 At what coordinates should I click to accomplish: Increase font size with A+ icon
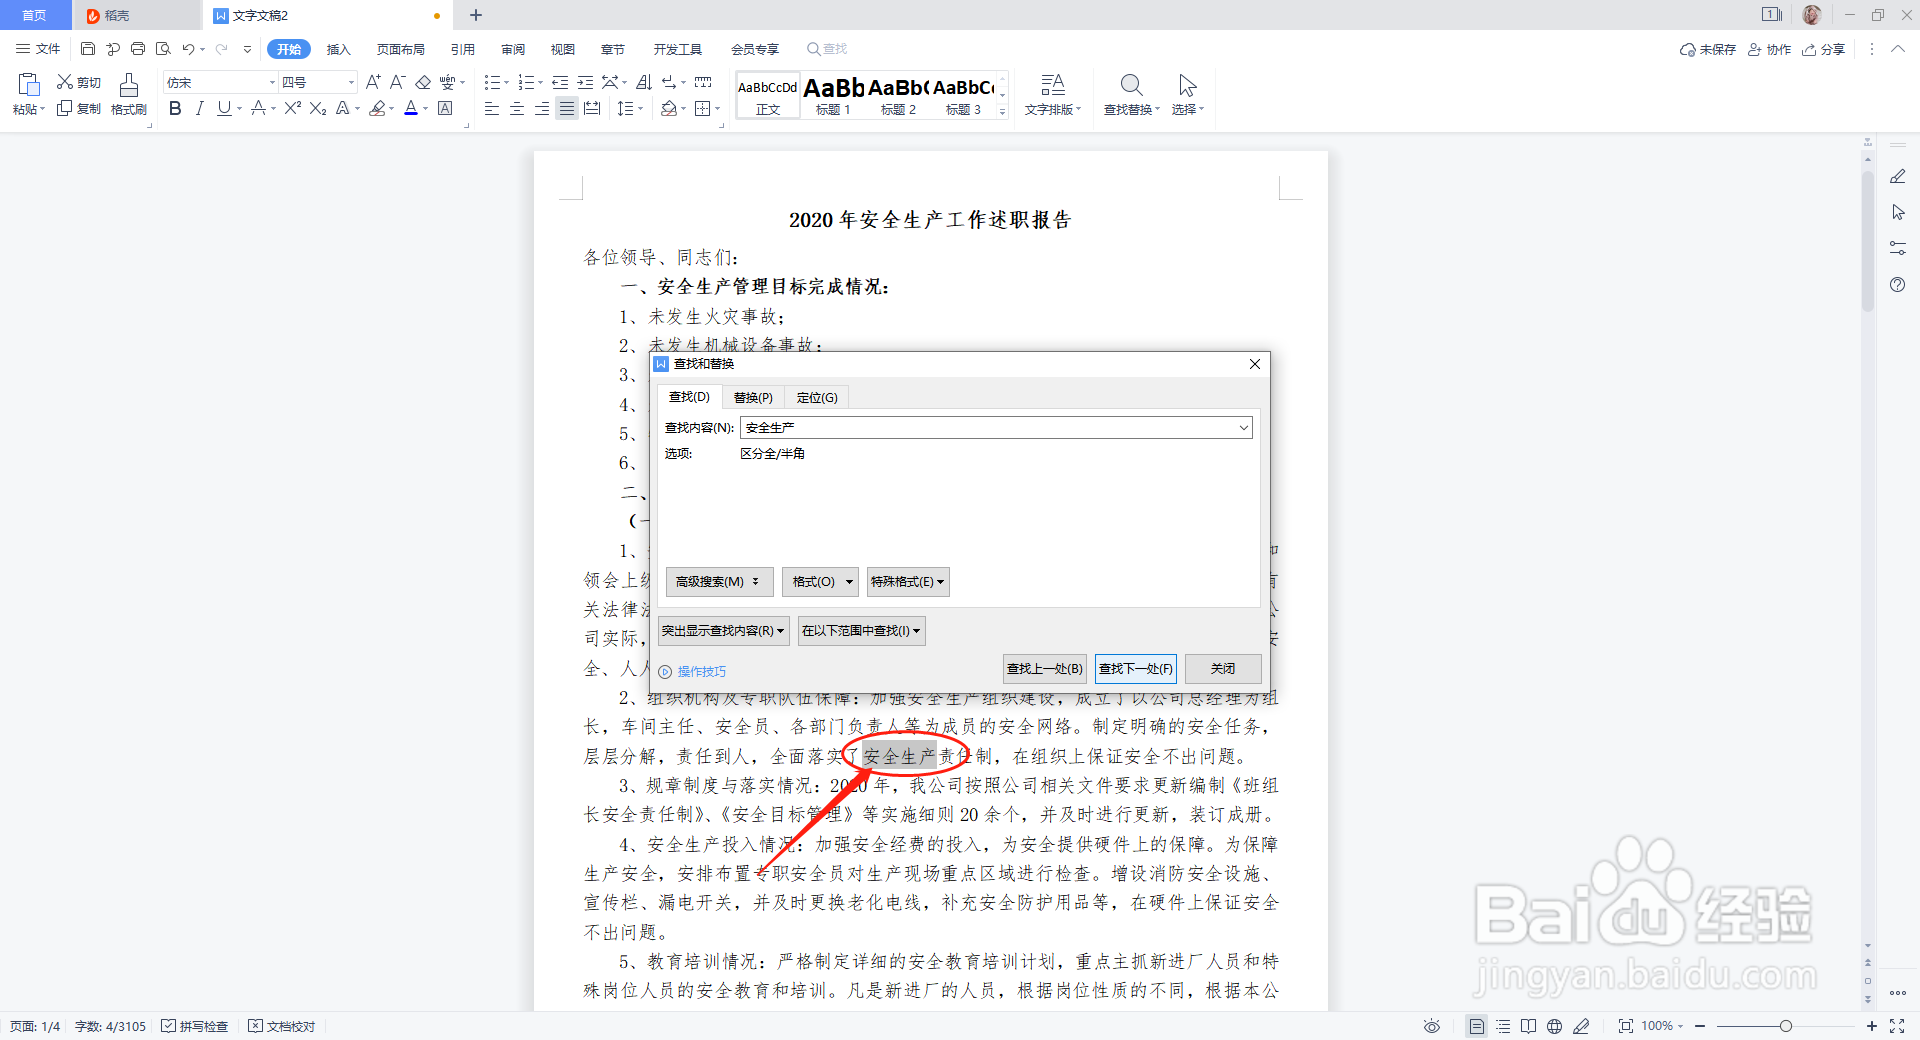(373, 82)
